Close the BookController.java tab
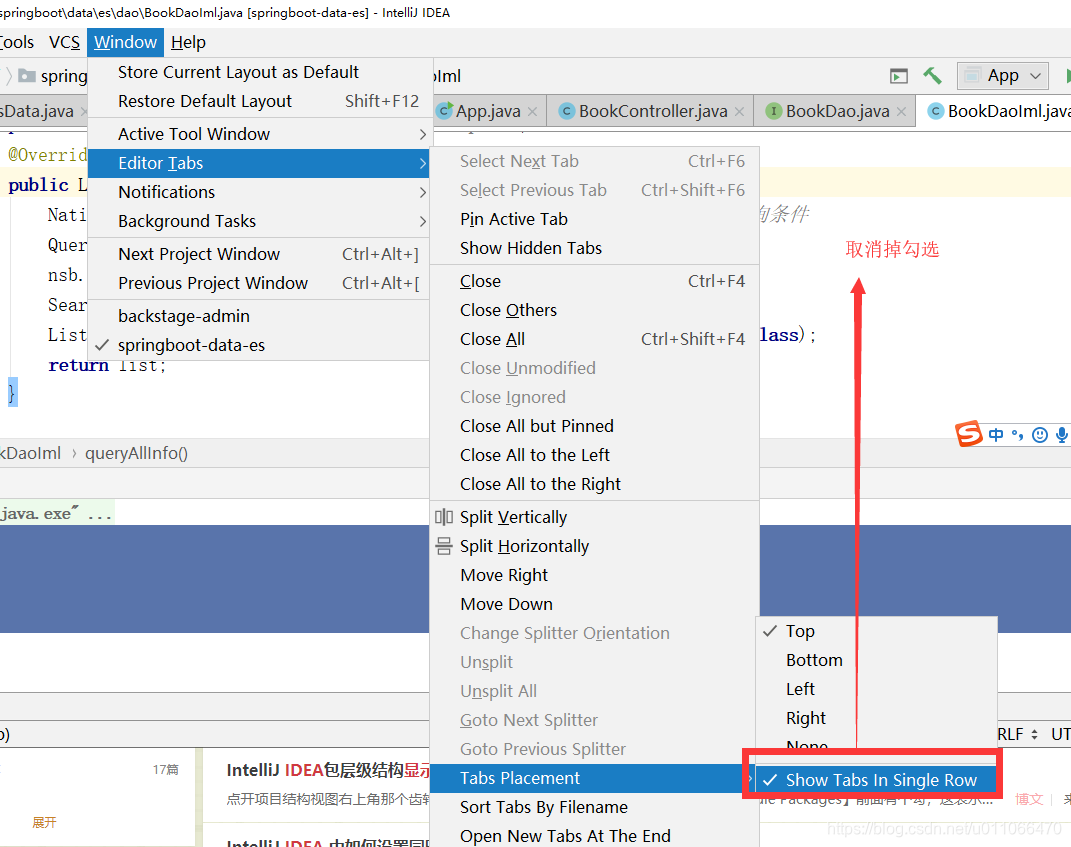The height and width of the screenshot is (847, 1071). (x=740, y=111)
